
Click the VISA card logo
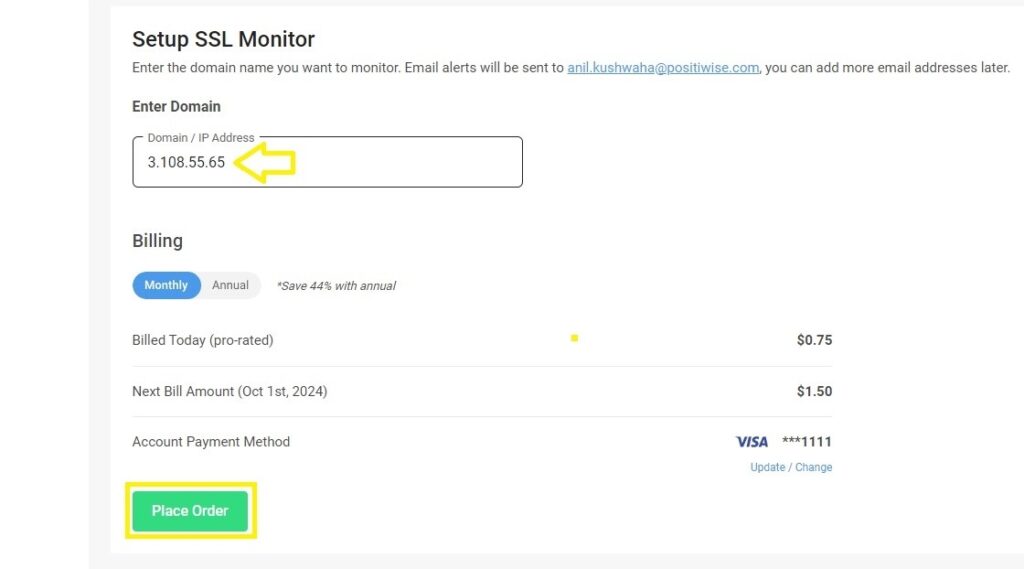tap(752, 442)
